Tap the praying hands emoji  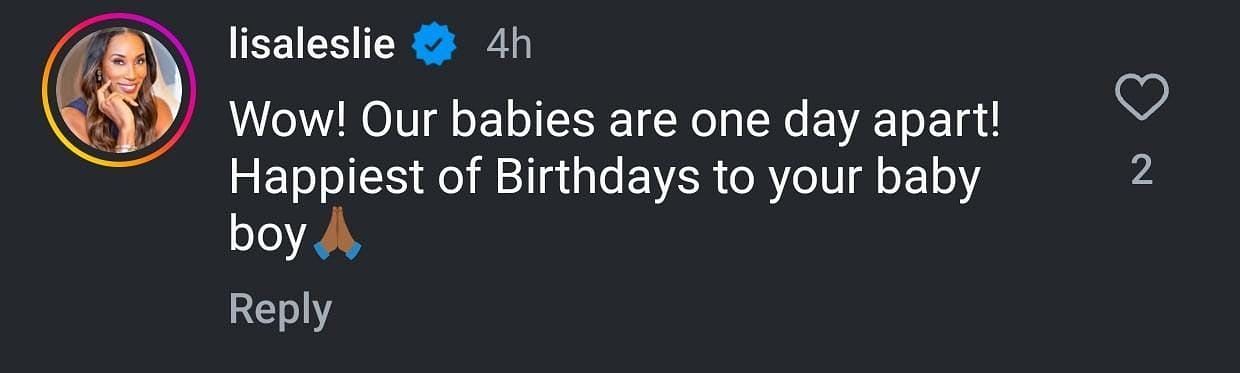337,236
